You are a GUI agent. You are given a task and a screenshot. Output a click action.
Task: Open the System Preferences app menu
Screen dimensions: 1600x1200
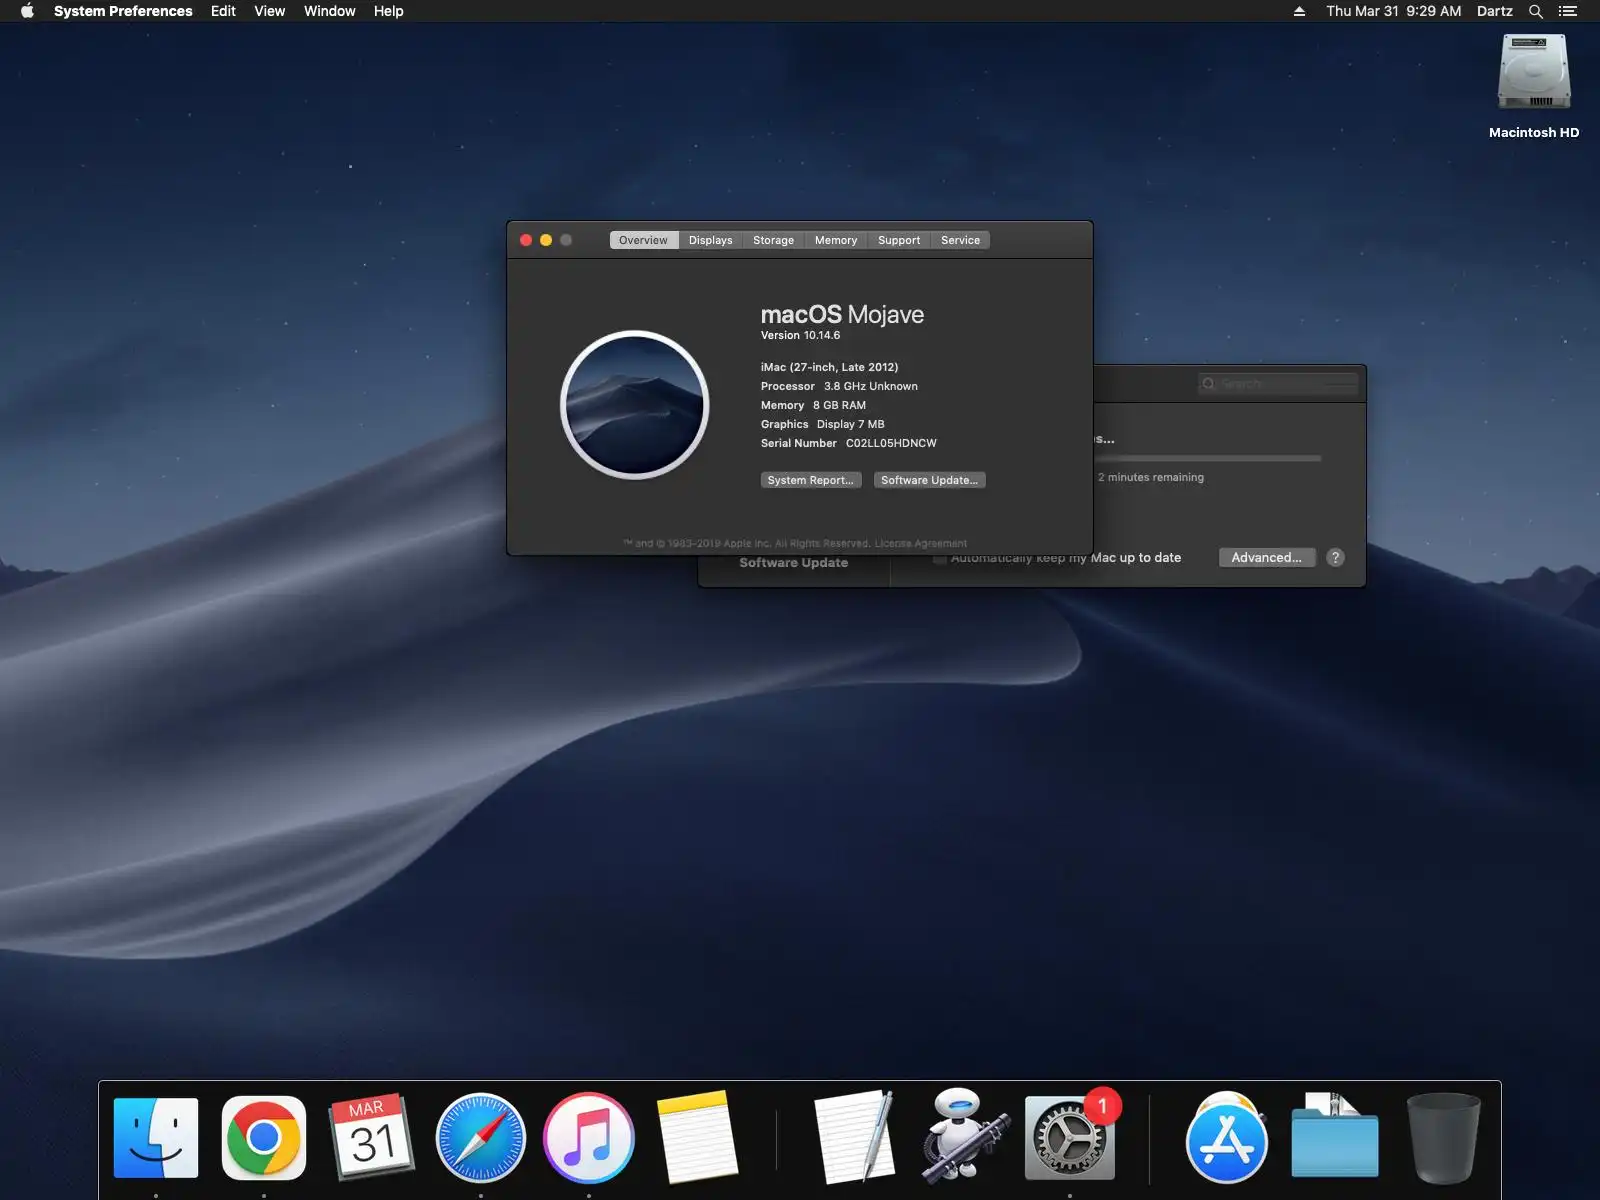click(123, 11)
